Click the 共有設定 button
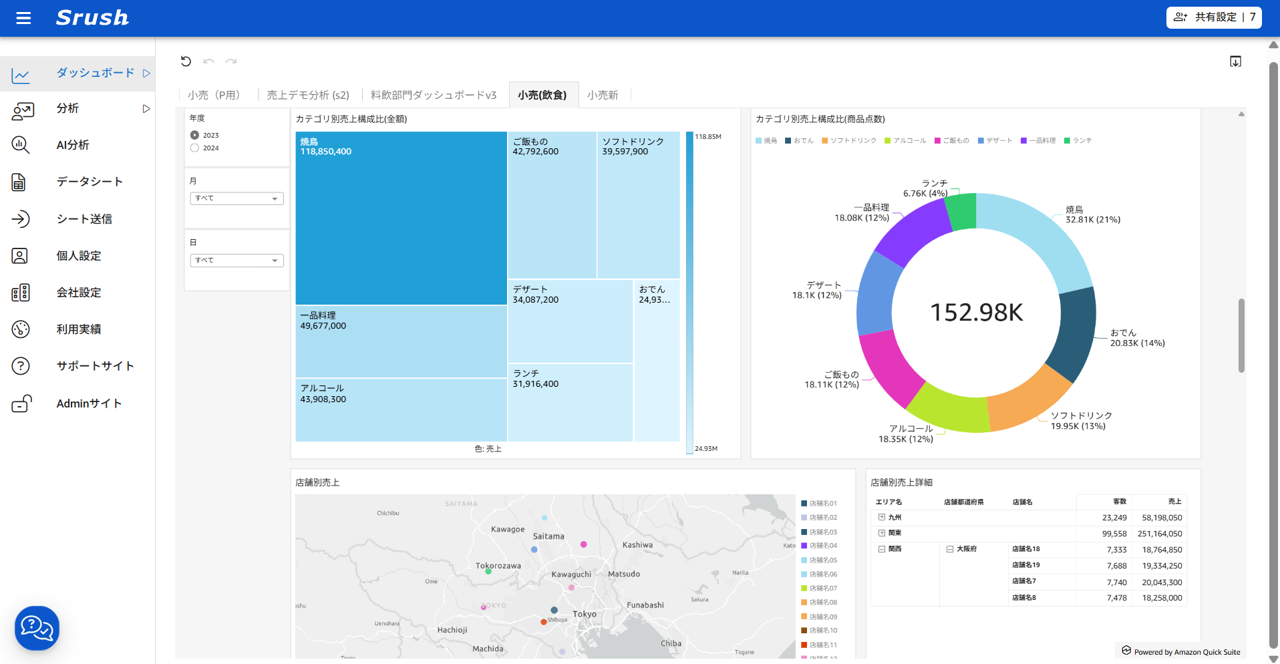1280x664 pixels. pos(1213,17)
